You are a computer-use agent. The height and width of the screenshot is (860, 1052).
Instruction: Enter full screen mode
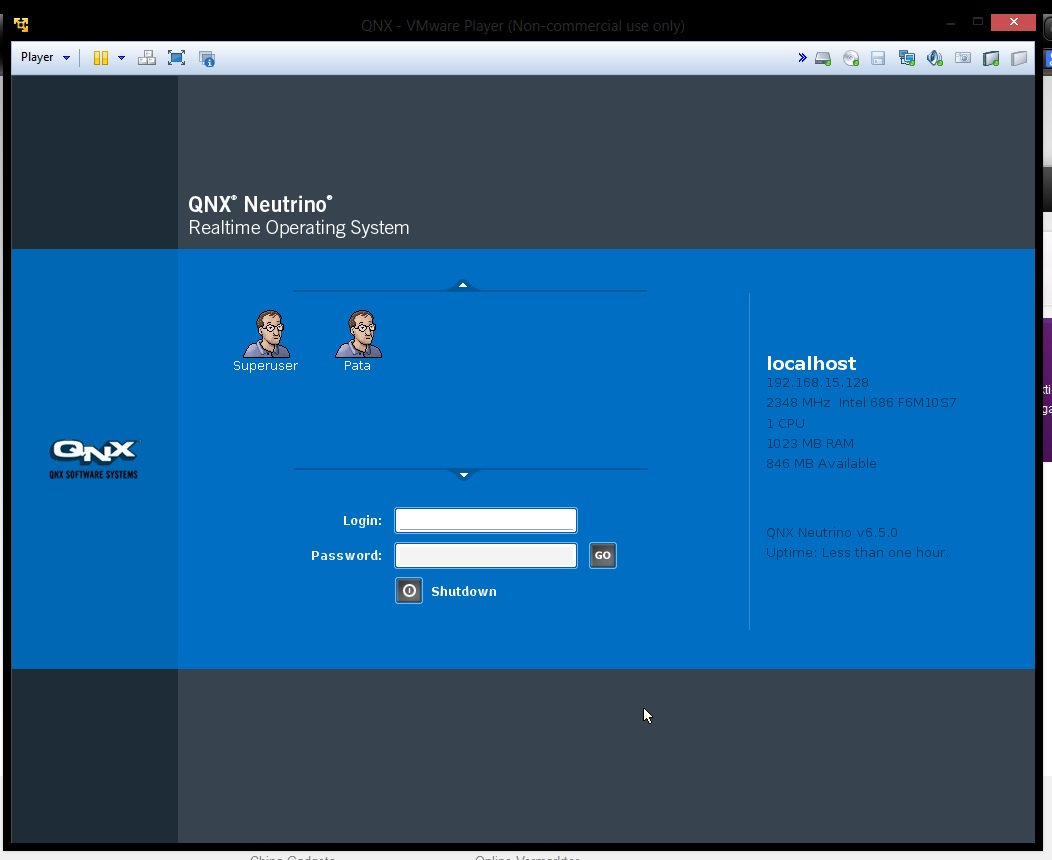[177, 58]
